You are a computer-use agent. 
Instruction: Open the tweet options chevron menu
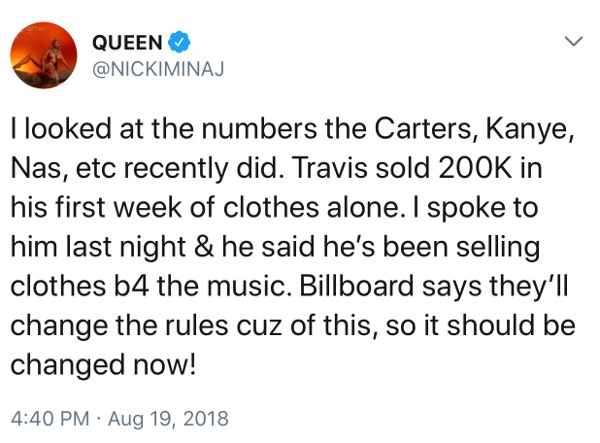[x=574, y=41]
